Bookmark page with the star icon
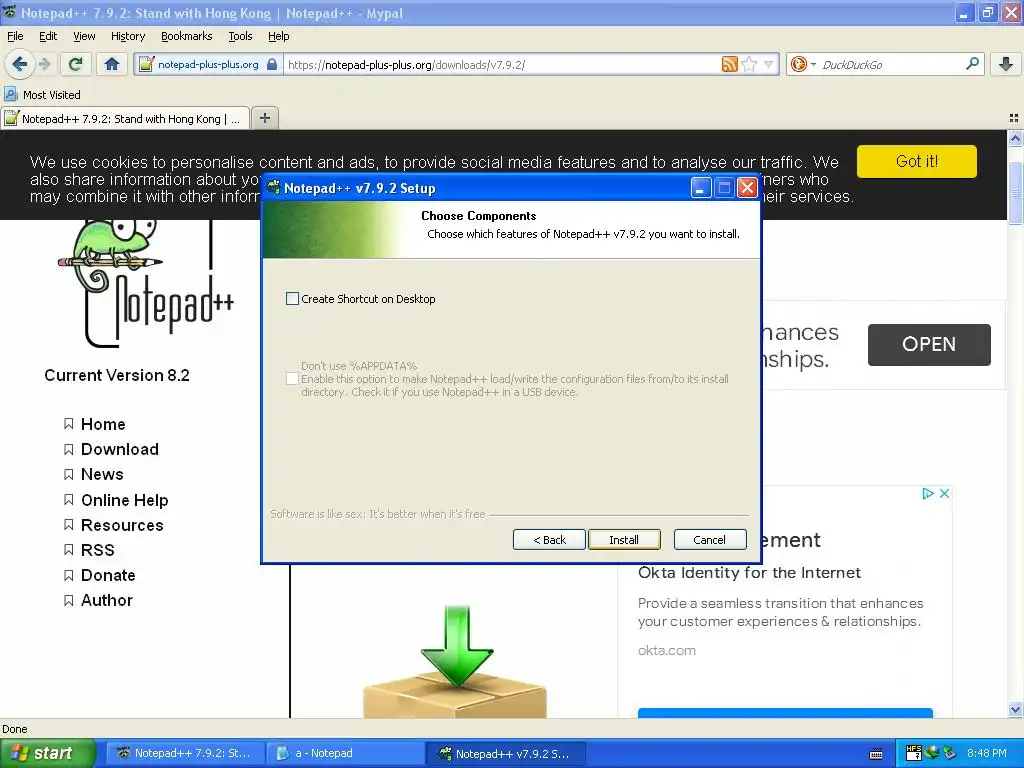Screen dimensions: 1024x768 pyautogui.click(x=750, y=64)
